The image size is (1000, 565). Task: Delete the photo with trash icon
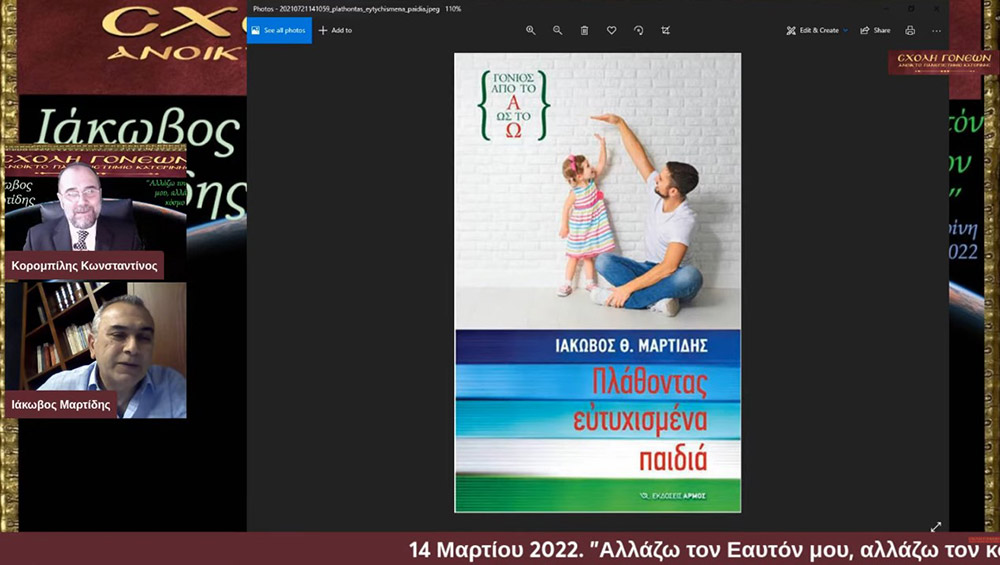pyautogui.click(x=584, y=30)
